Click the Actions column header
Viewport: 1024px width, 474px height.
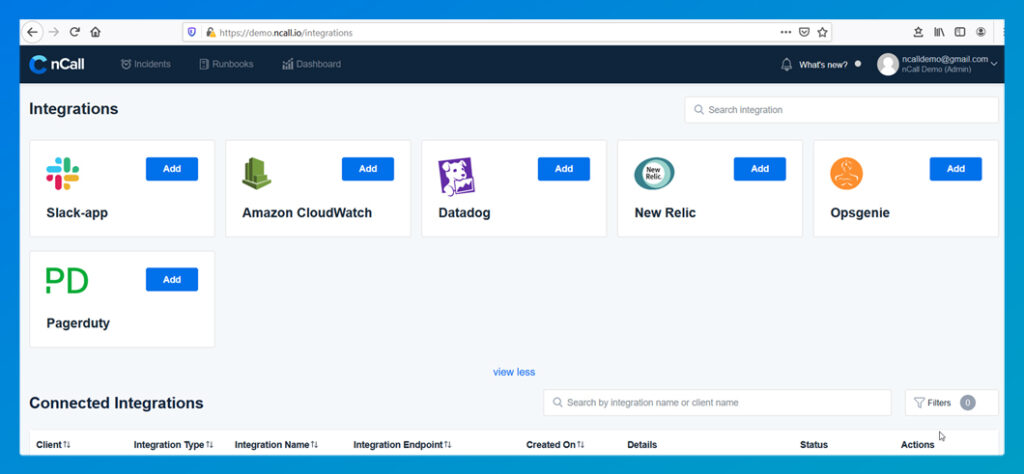tap(918, 445)
